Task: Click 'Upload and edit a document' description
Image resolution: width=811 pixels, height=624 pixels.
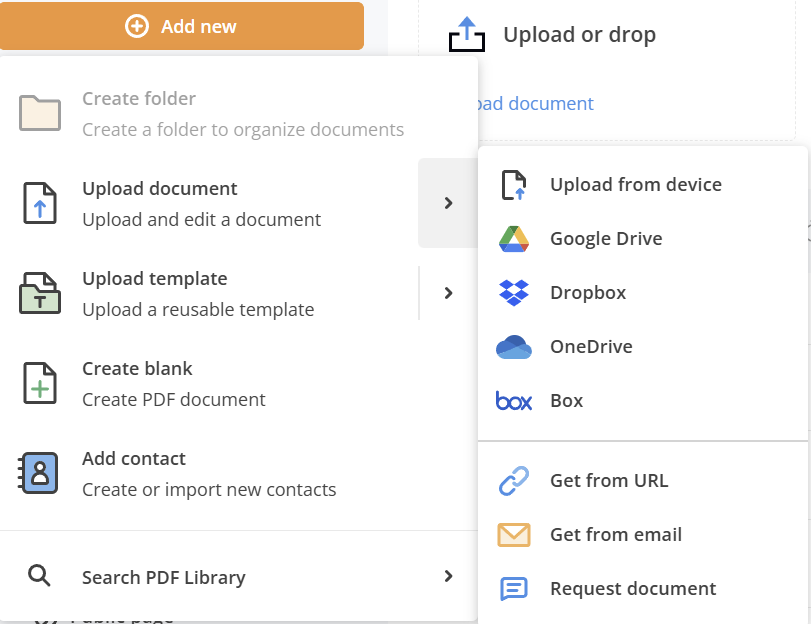Action: coord(202,219)
